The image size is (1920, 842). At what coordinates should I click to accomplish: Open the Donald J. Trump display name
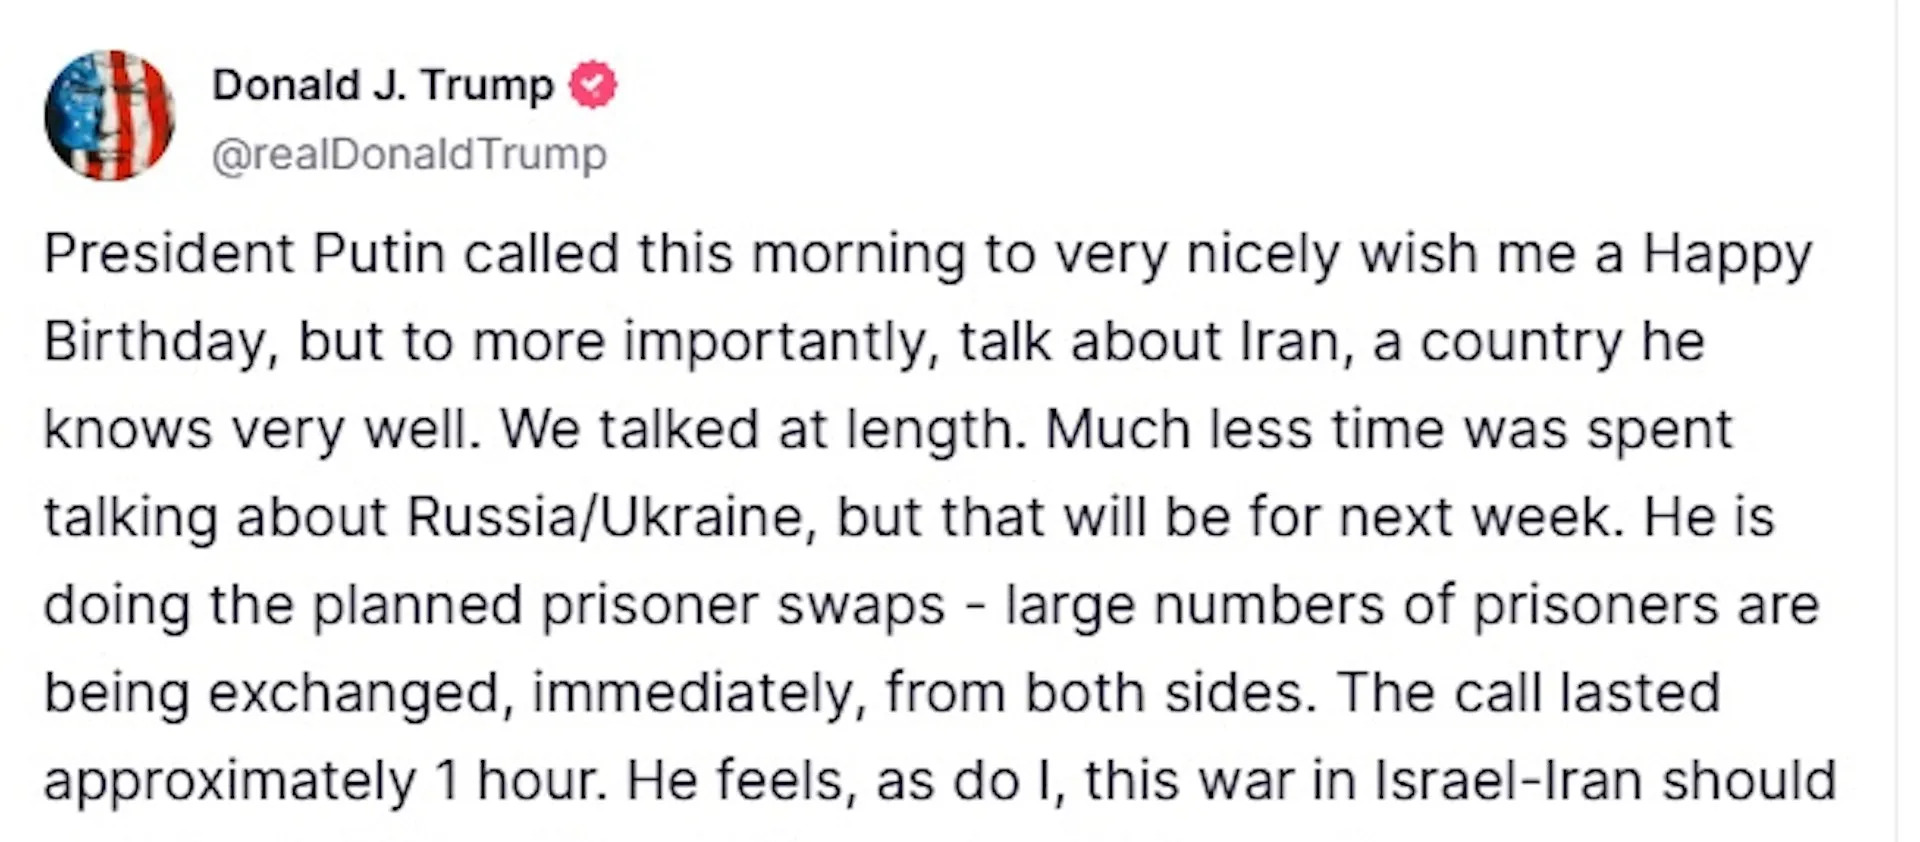click(383, 85)
